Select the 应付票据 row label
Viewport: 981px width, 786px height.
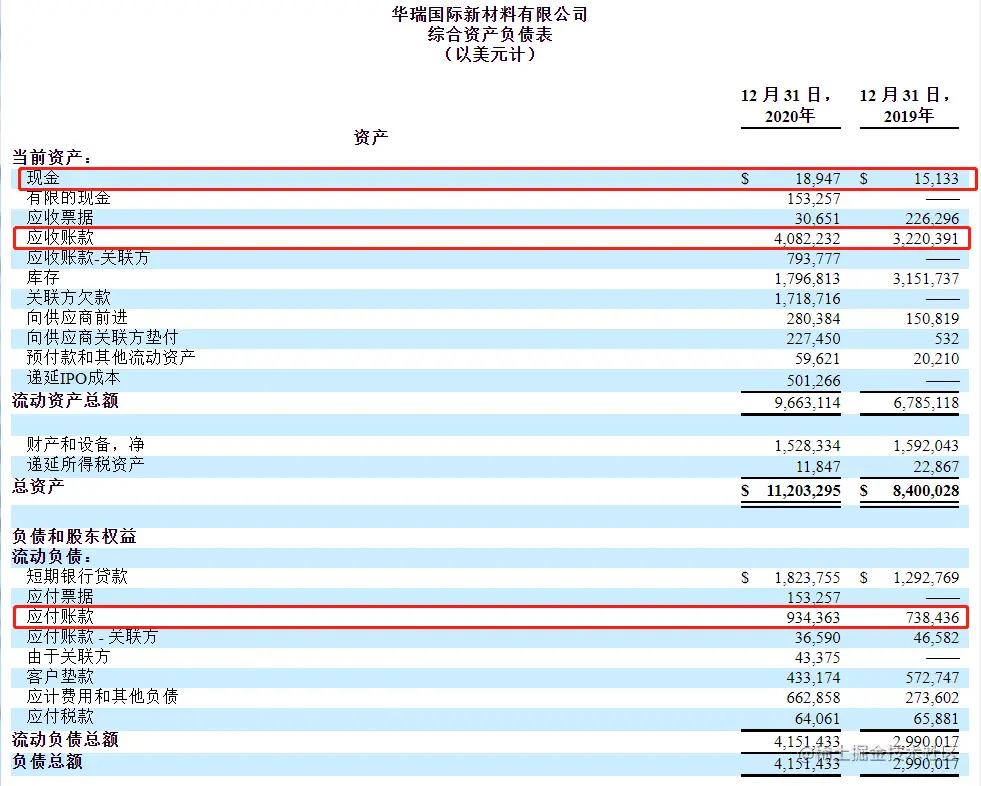(60, 596)
